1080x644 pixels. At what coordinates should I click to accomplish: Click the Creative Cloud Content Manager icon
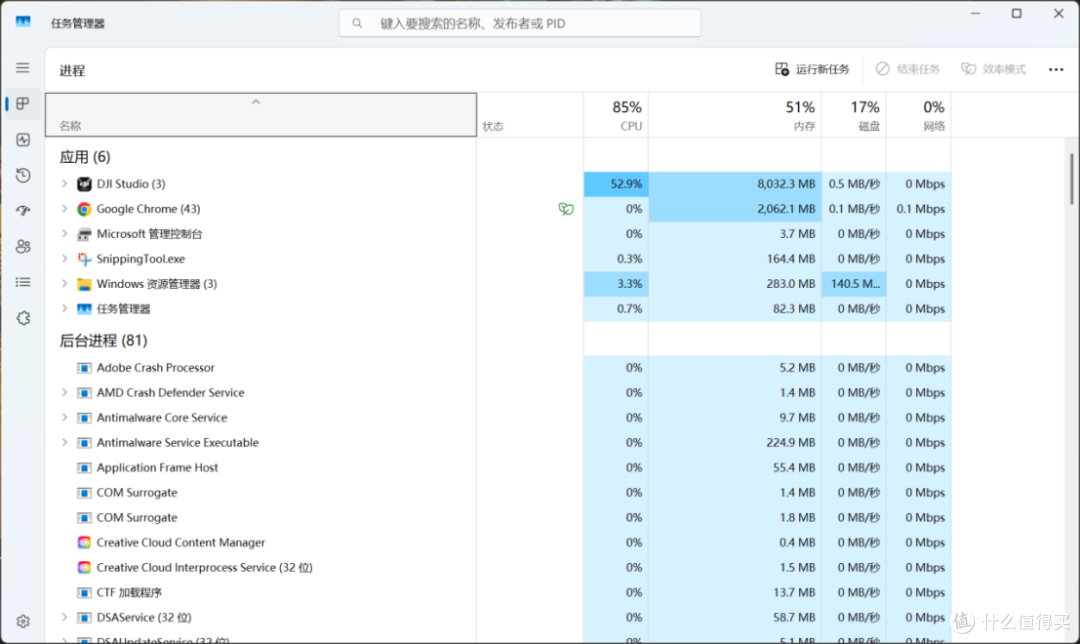tap(84, 543)
